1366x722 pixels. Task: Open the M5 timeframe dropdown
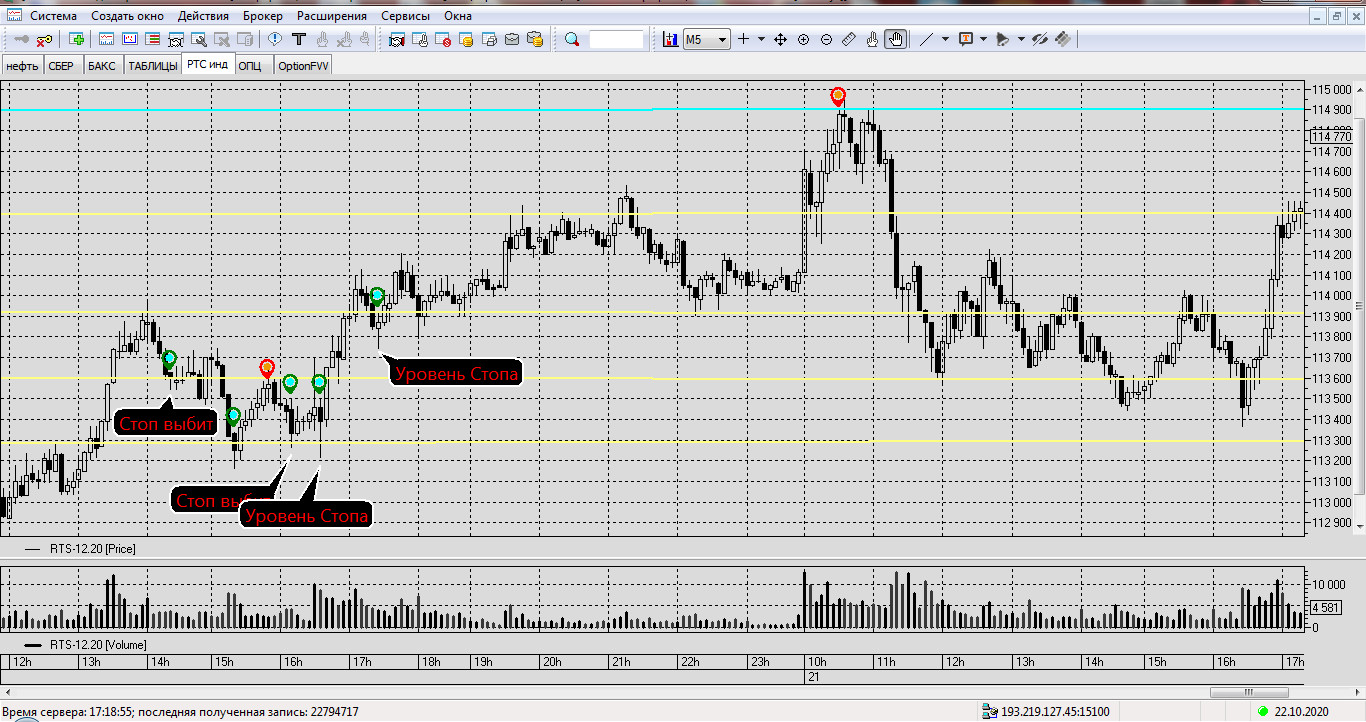tap(706, 40)
